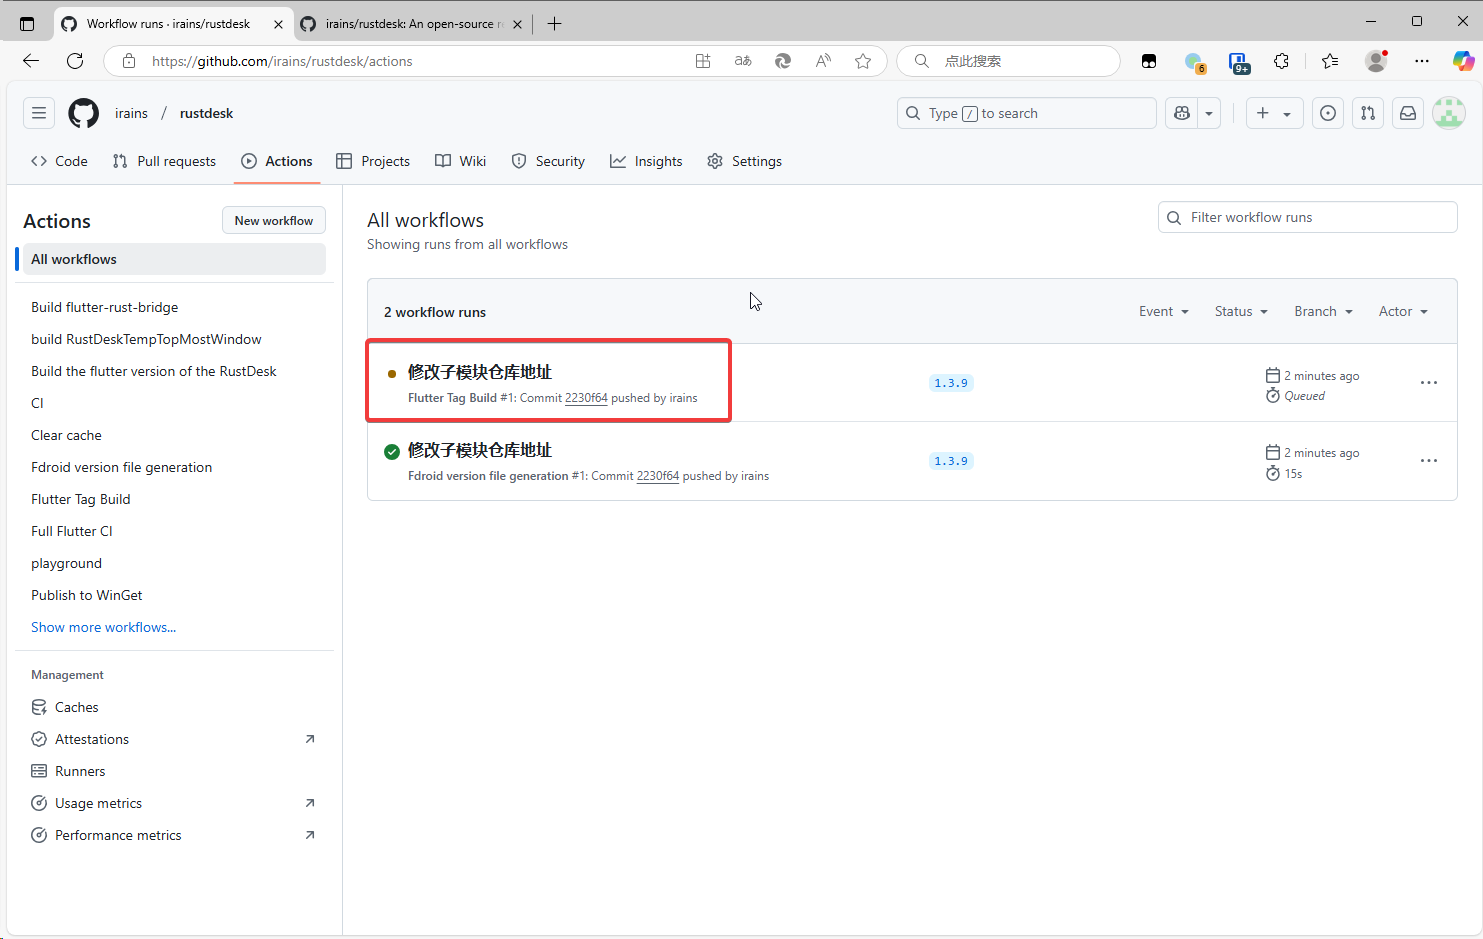Select Flutter Tag Build workflow
The width and height of the screenshot is (1483, 939).
(x=81, y=499)
